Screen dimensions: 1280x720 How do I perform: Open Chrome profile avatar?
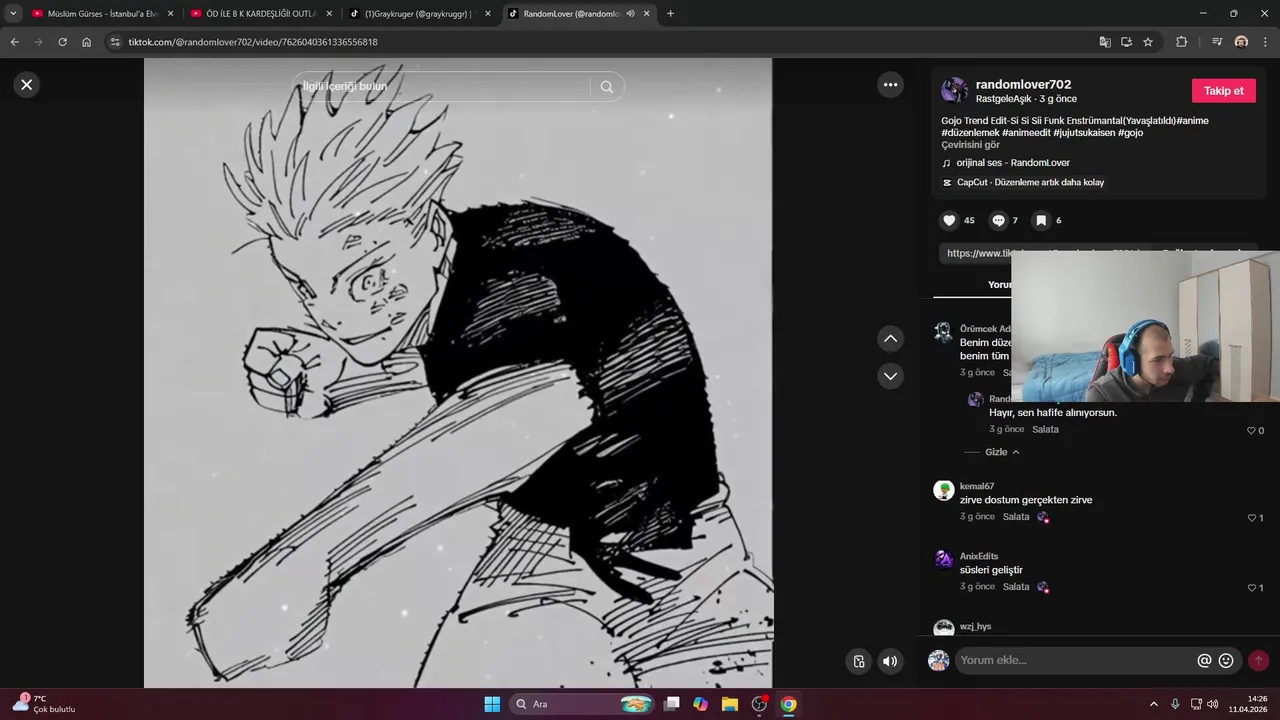pyautogui.click(x=1241, y=42)
